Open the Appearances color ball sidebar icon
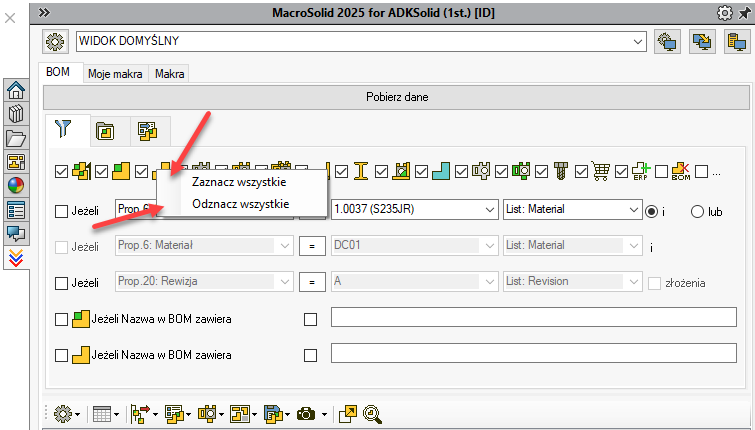Image resolution: width=755 pixels, height=430 pixels. point(16,186)
